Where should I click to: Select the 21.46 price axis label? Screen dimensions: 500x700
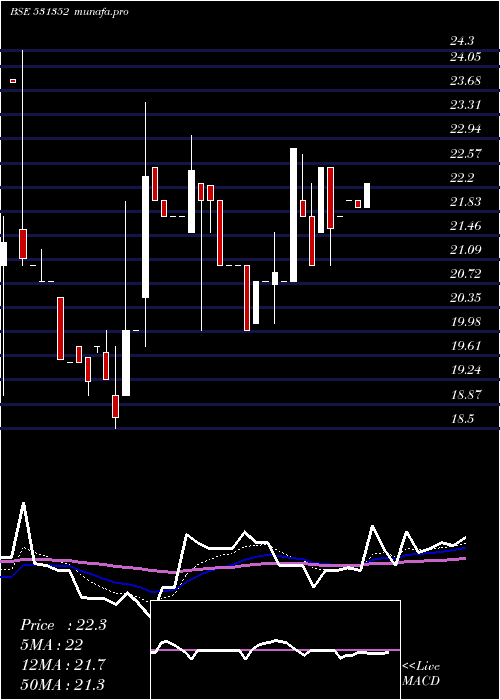point(465,226)
